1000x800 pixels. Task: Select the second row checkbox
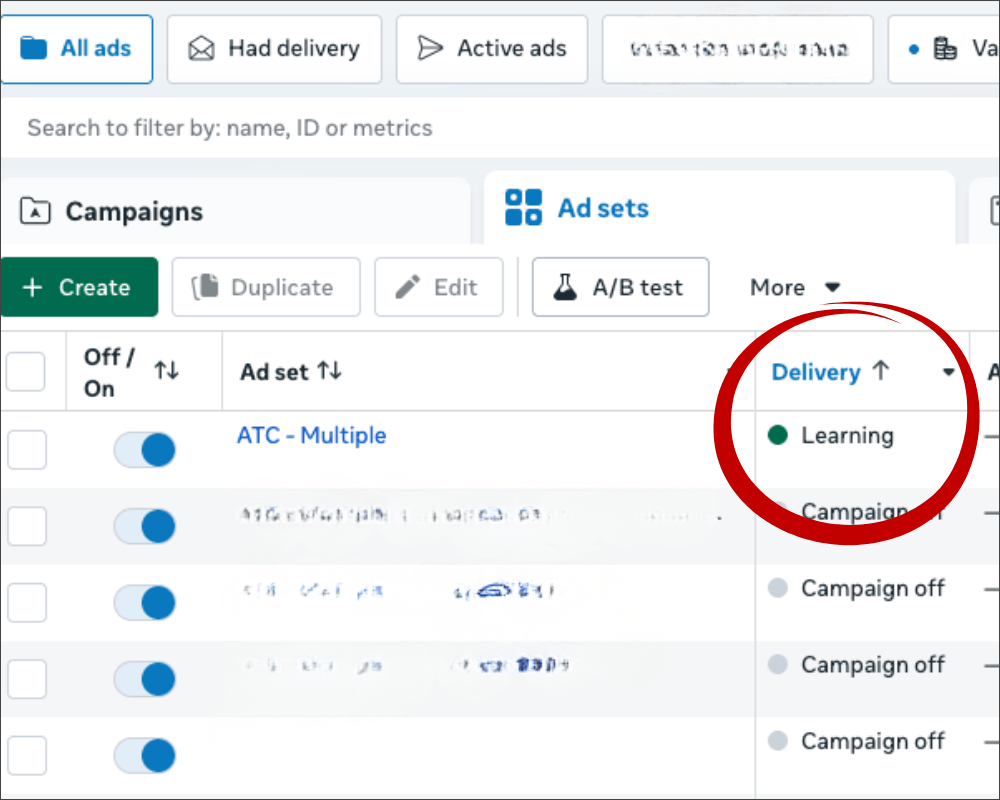coord(27,526)
